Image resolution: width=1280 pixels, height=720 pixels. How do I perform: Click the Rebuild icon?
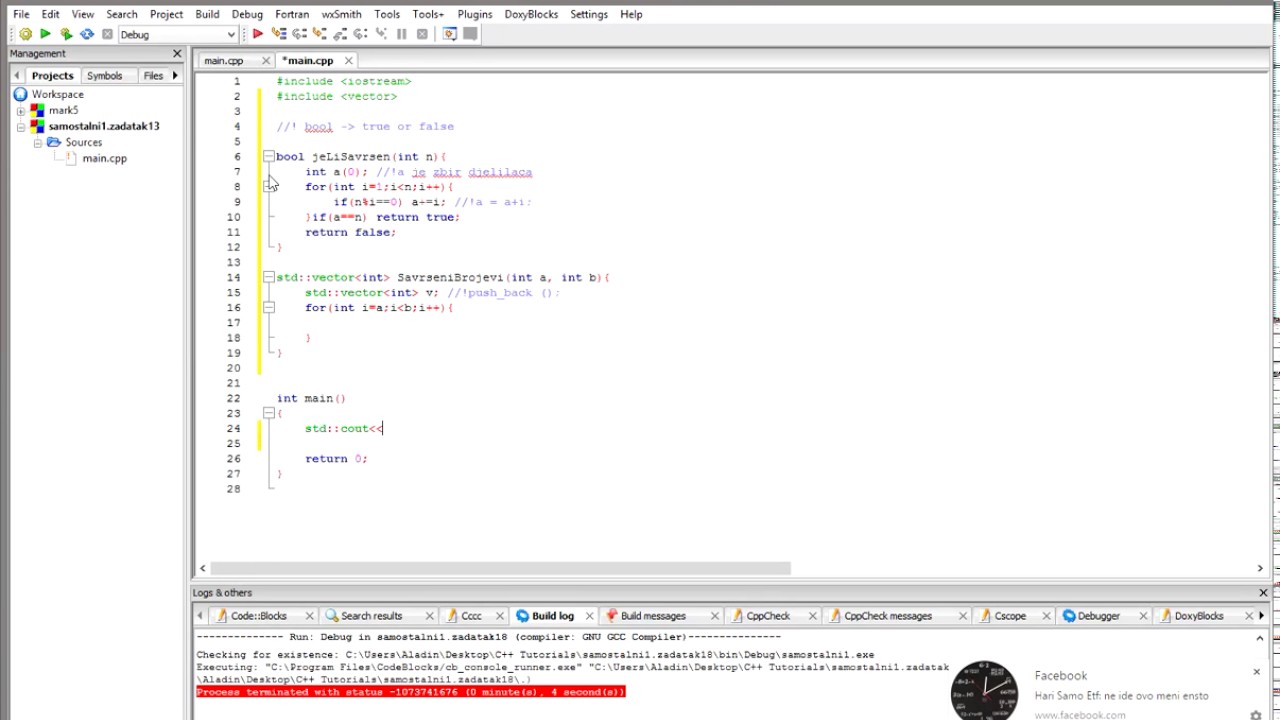tap(87, 34)
